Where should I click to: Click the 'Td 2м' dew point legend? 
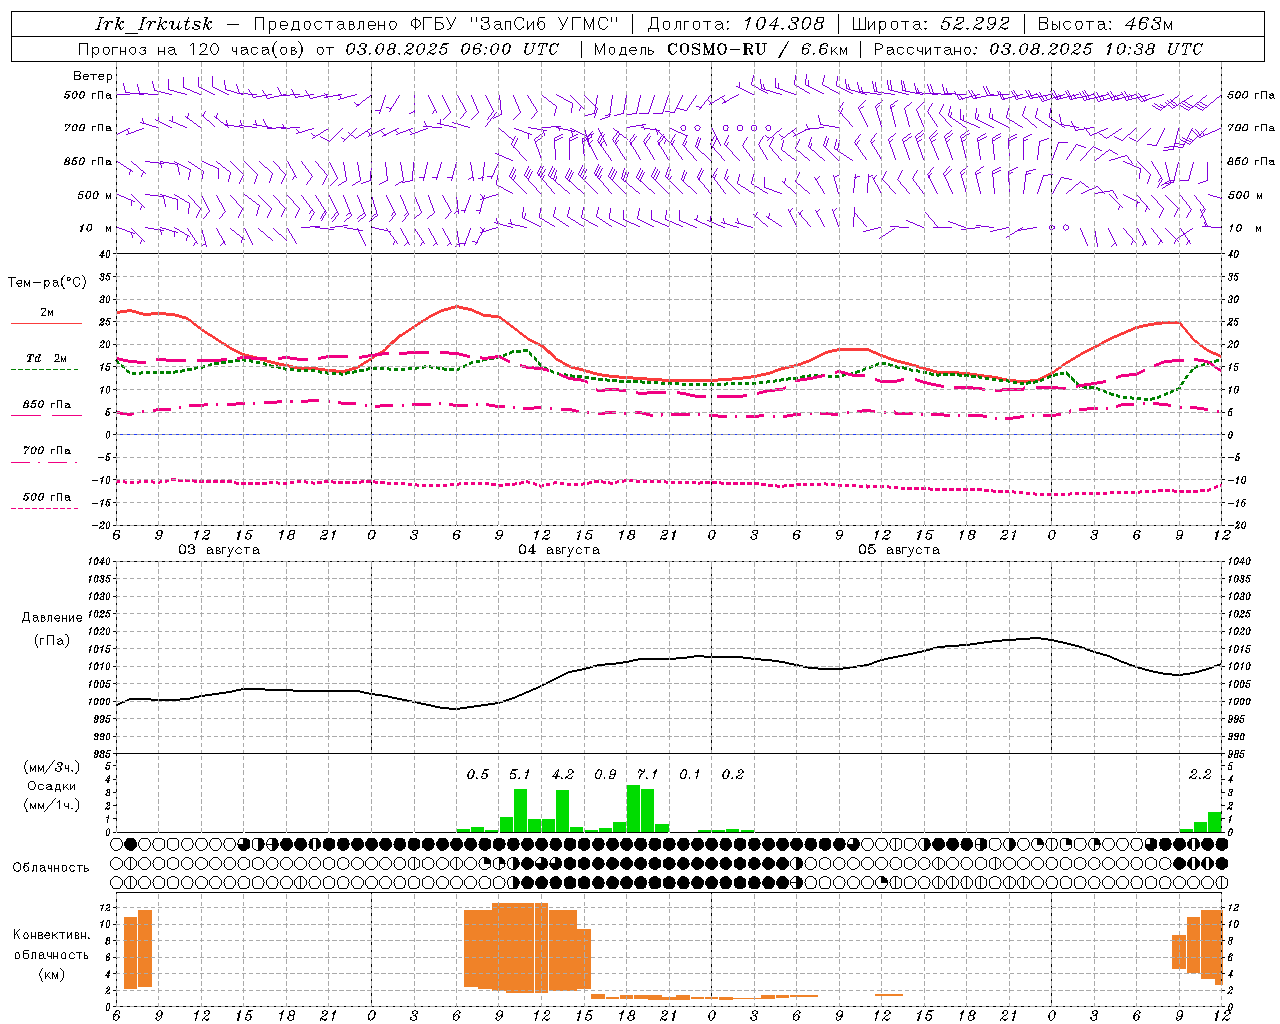point(47,358)
